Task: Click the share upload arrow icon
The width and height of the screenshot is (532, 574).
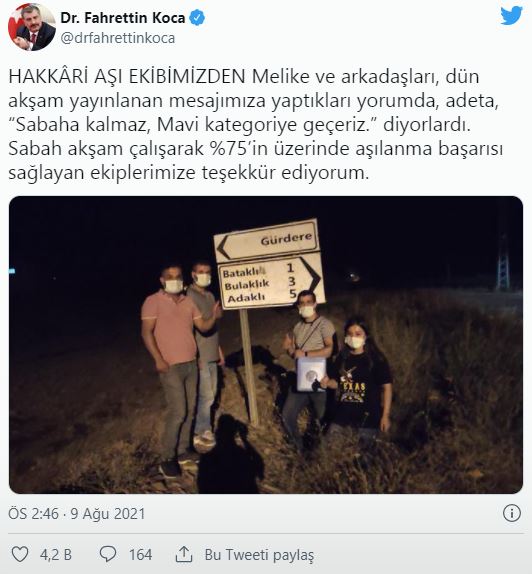Action: (184, 554)
